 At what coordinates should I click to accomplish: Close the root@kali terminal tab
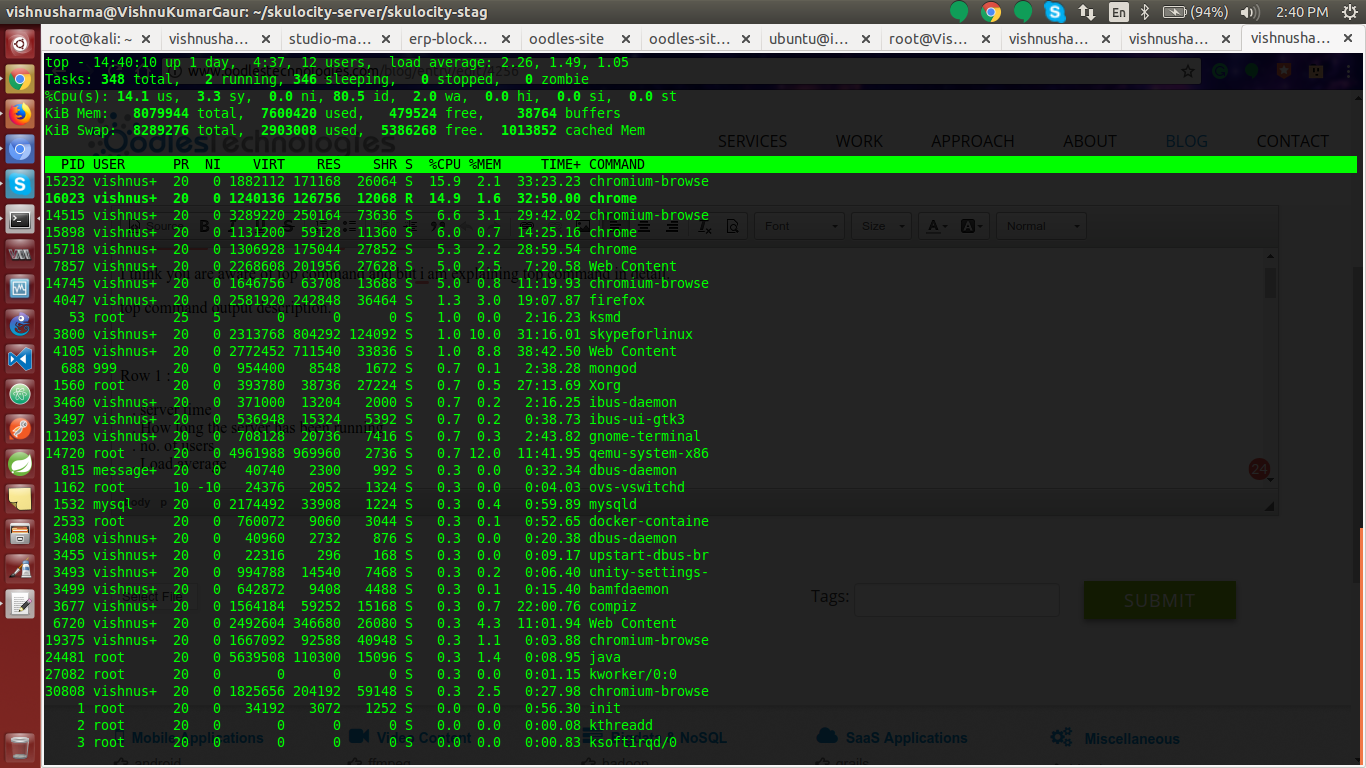pos(146,39)
